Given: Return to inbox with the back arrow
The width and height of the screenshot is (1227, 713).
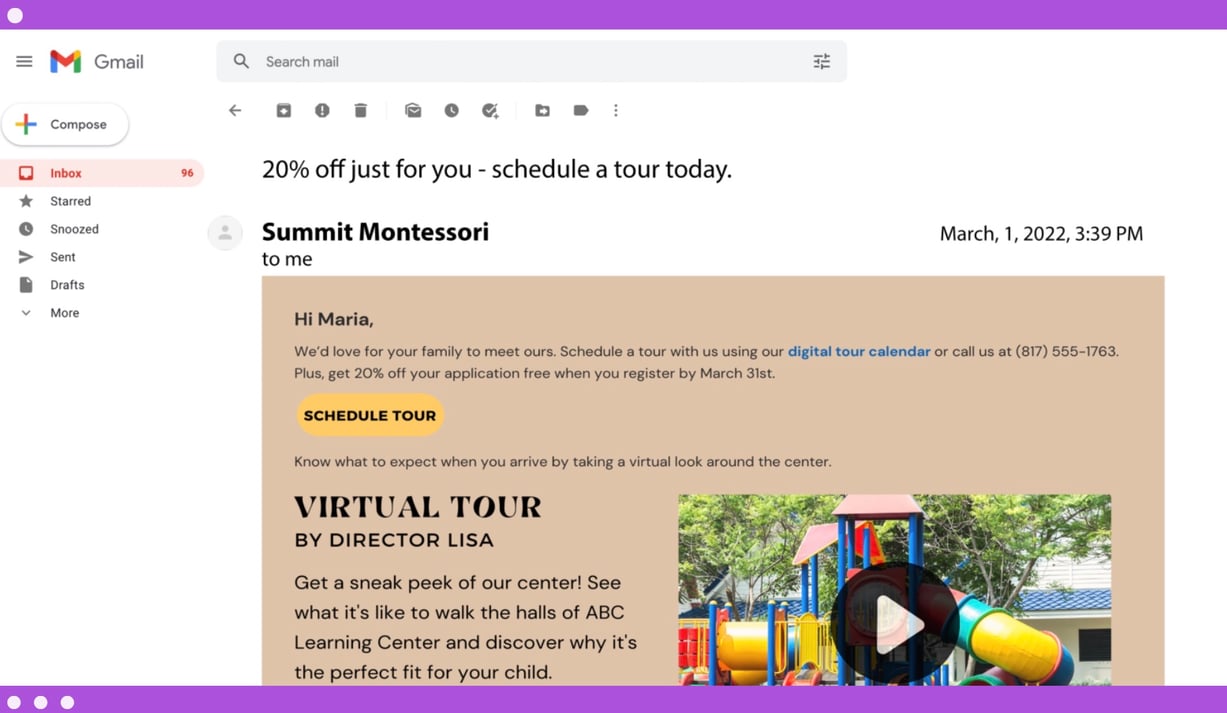Looking at the screenshot, I should pos(235,110).
